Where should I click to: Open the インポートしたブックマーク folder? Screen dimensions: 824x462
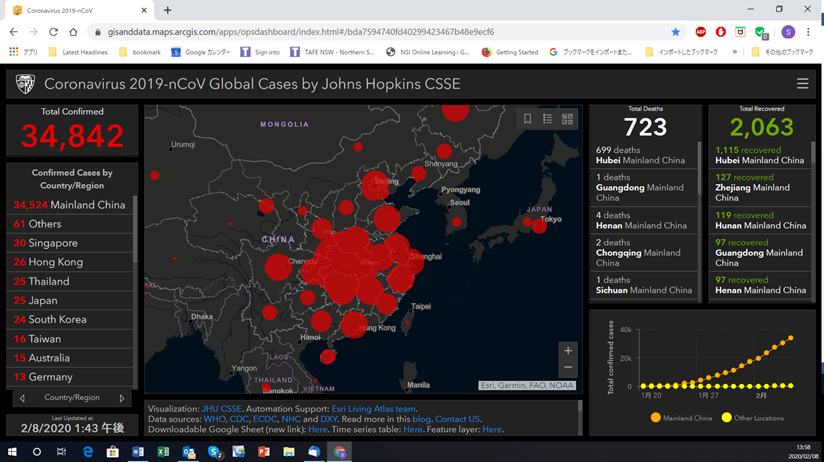681,52
